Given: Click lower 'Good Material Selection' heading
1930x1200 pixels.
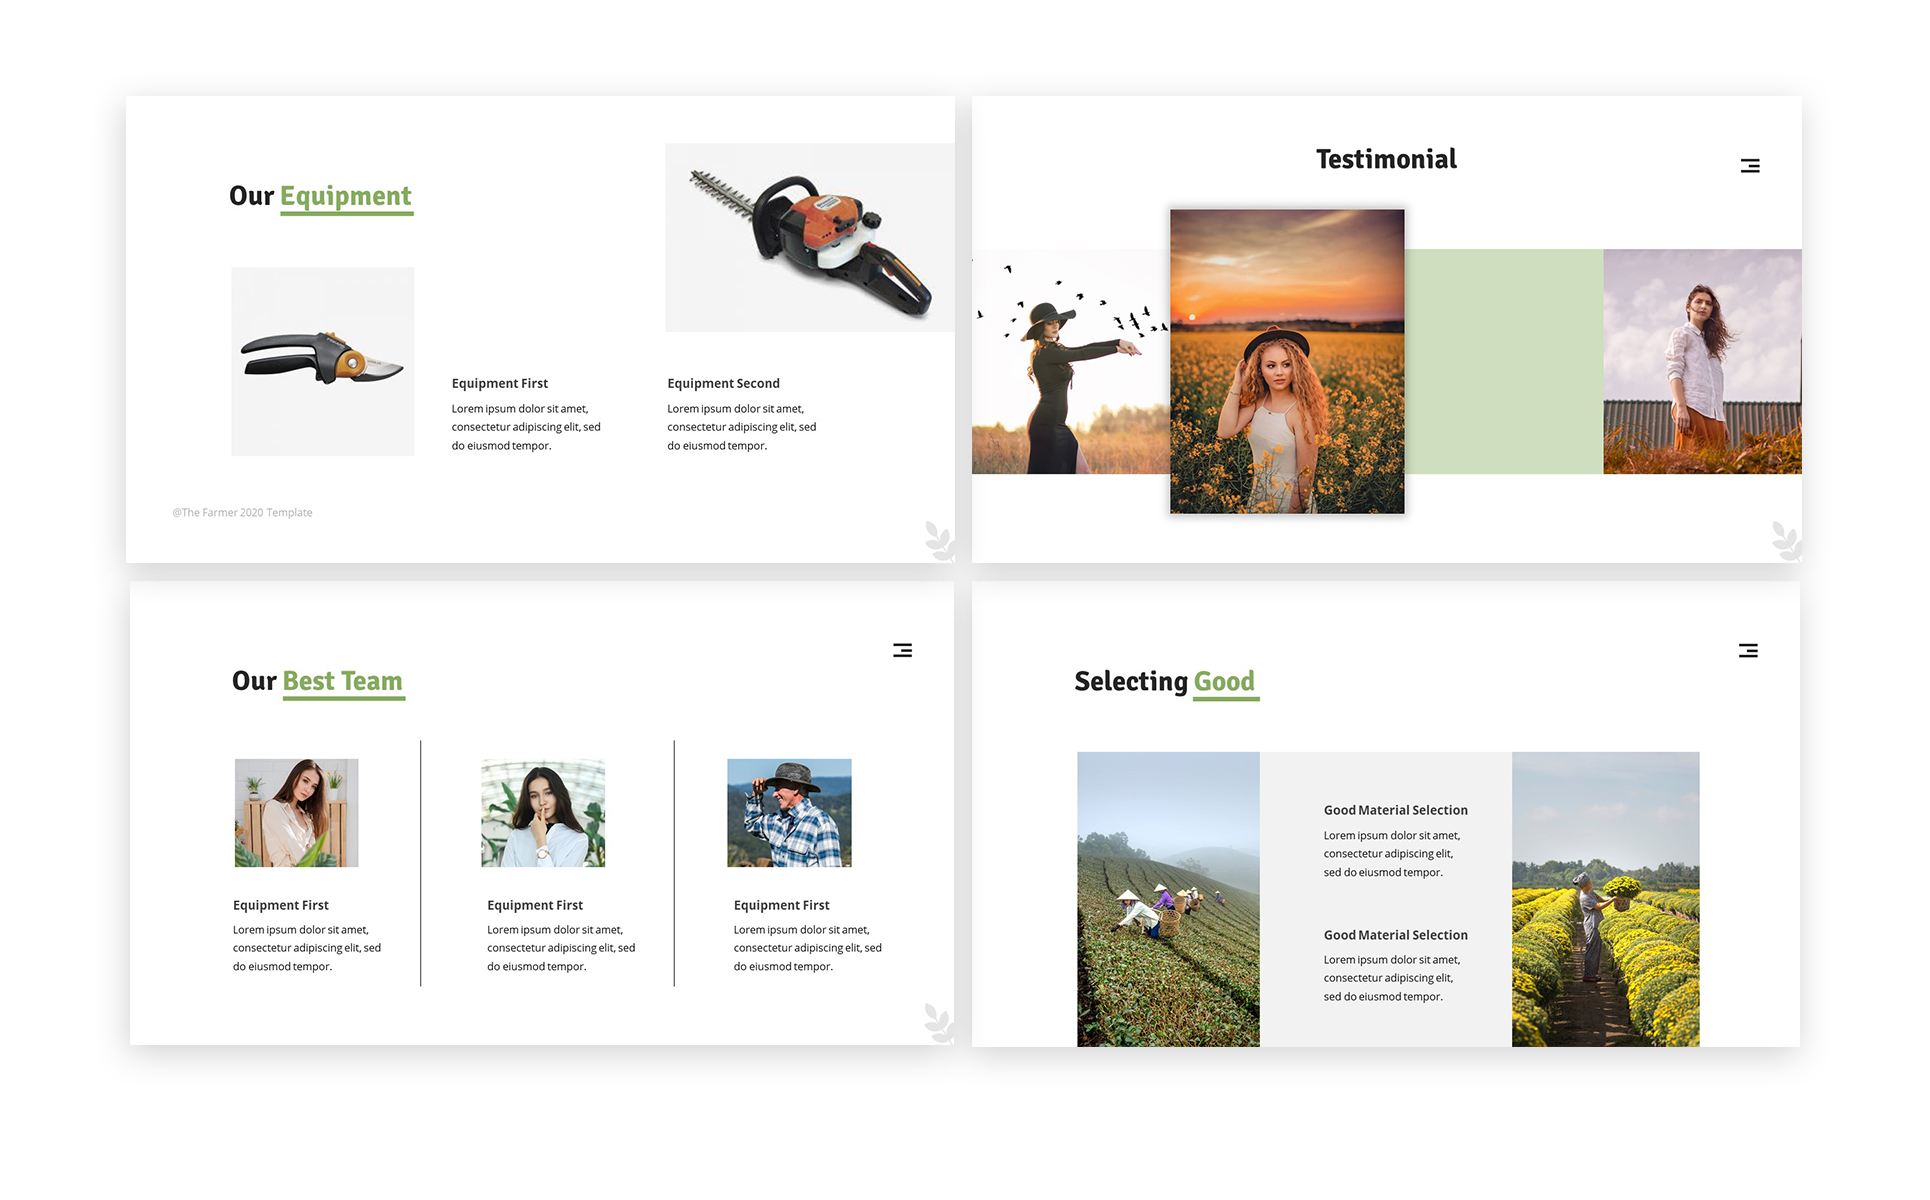Looking at the screenshot, I should (x=1396, y=935).
